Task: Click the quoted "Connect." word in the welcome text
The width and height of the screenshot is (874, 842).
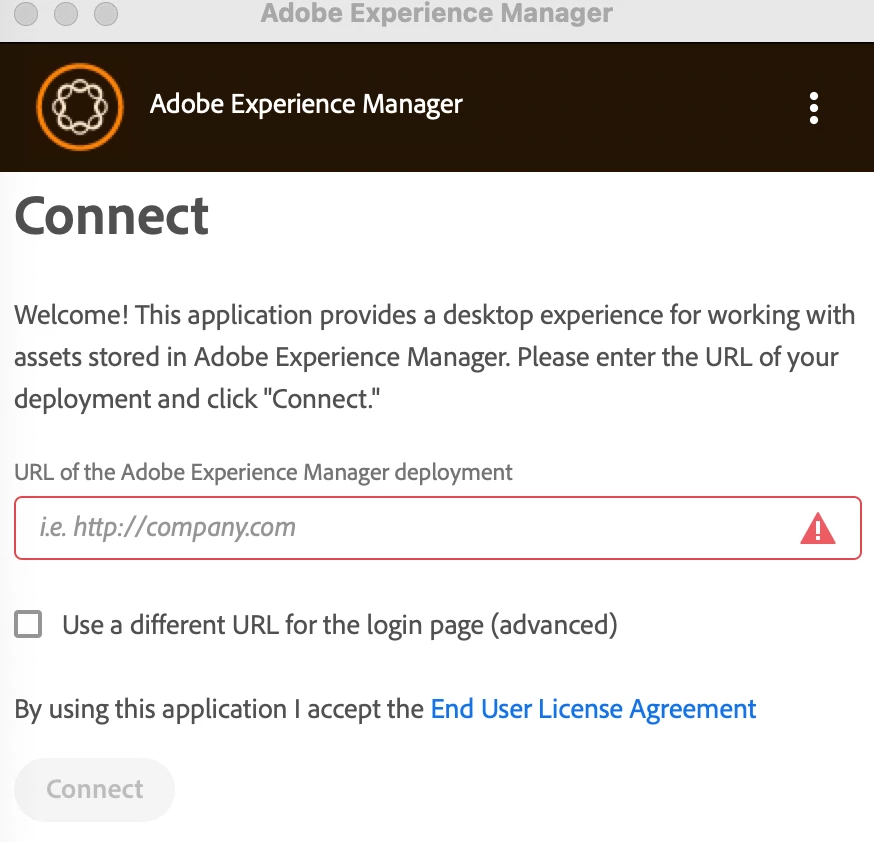Action: [327, 398]
